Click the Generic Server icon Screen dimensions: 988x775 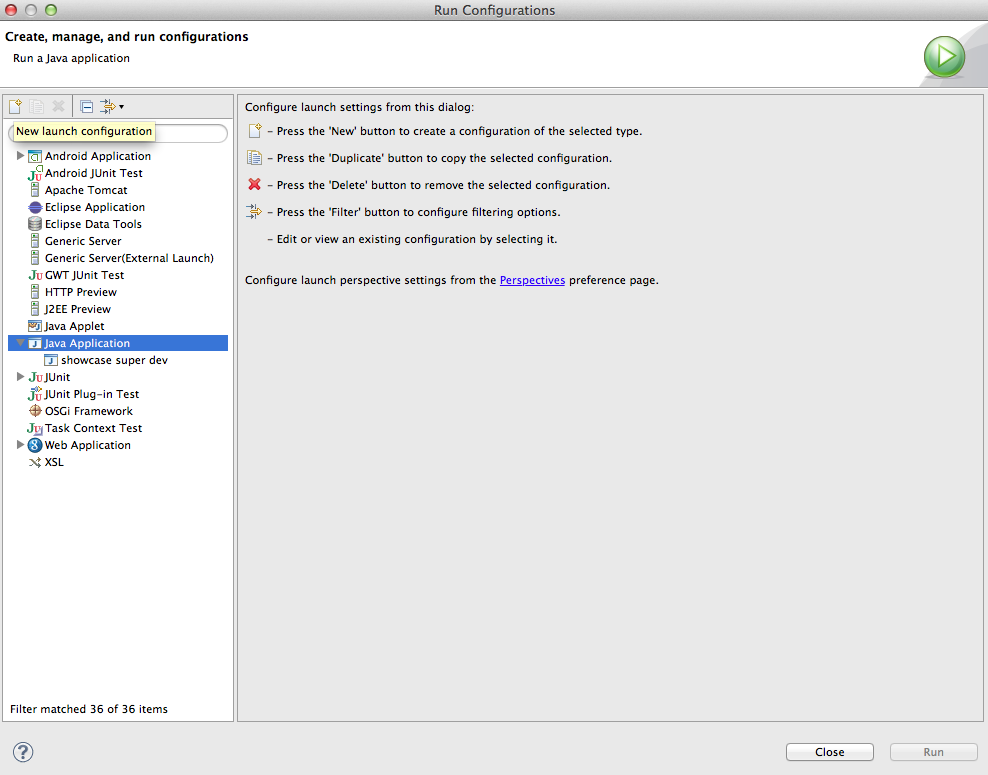[35, 241]
